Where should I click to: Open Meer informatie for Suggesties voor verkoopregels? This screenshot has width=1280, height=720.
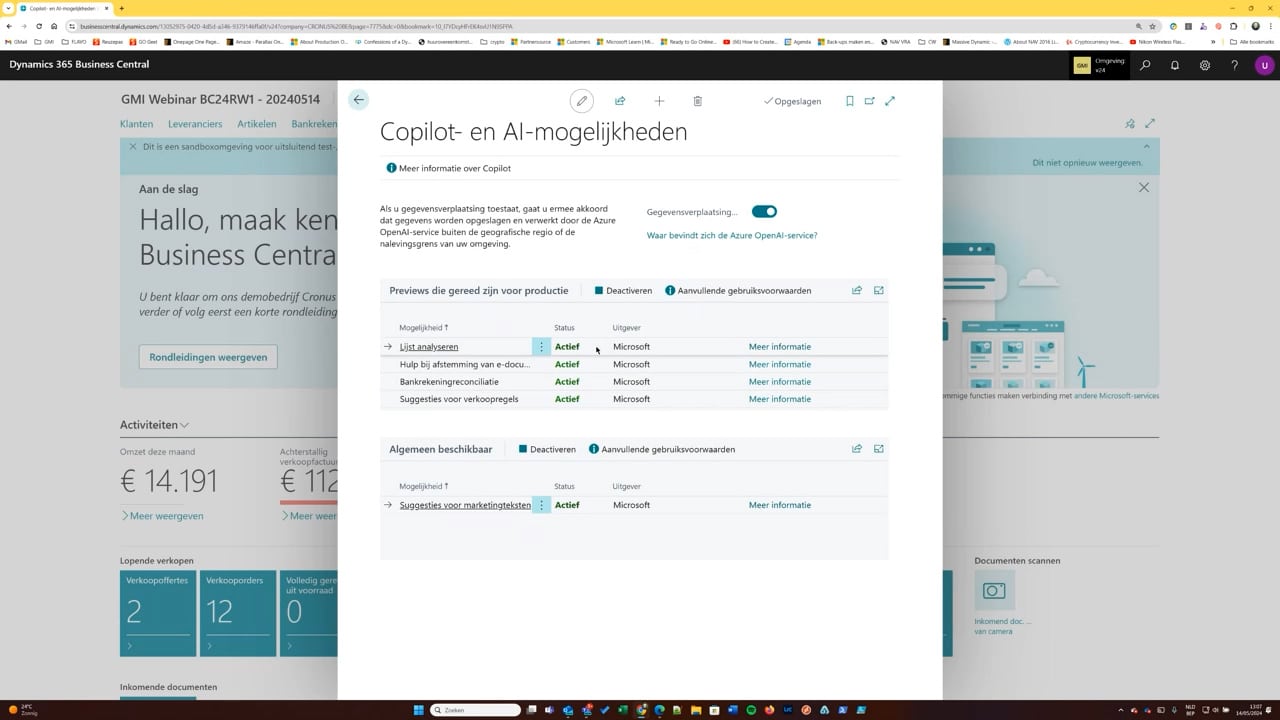780,399
